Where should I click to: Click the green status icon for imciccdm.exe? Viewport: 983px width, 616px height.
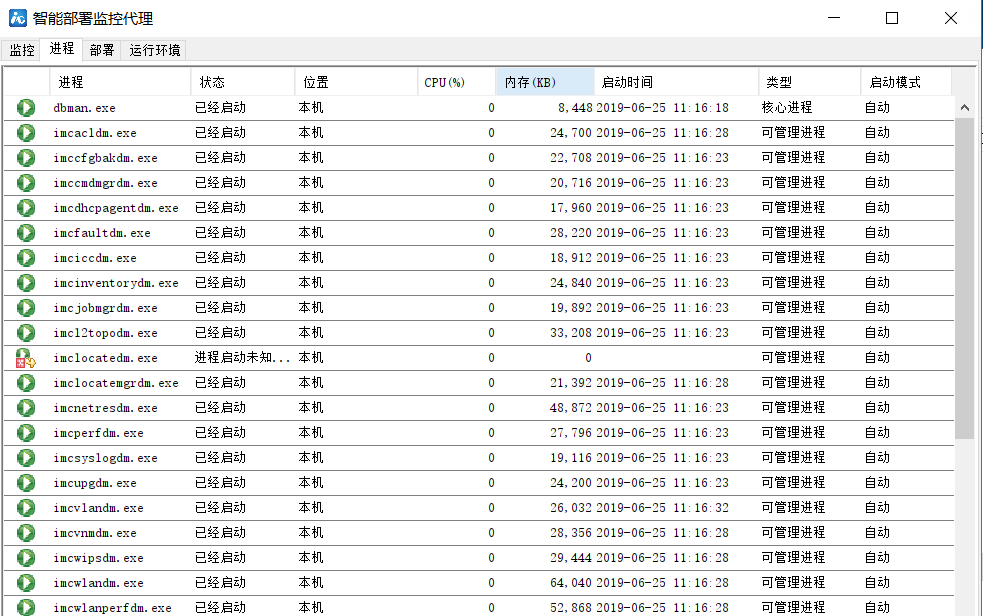click(x=26, y=258)
